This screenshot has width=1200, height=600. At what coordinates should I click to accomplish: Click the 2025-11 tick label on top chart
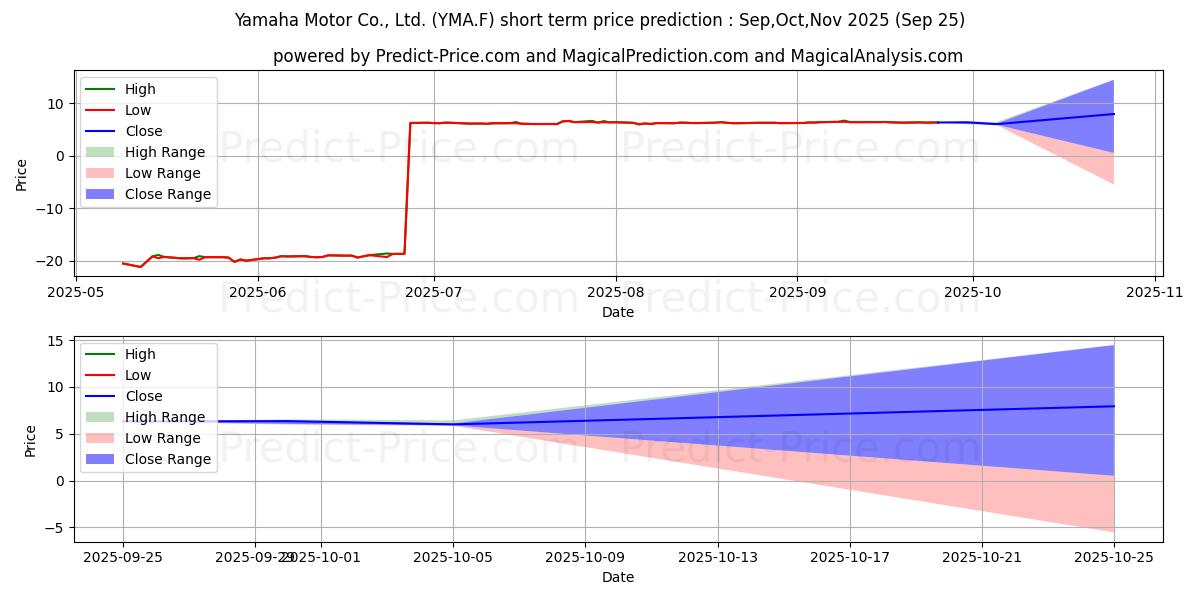point(1155,293)
